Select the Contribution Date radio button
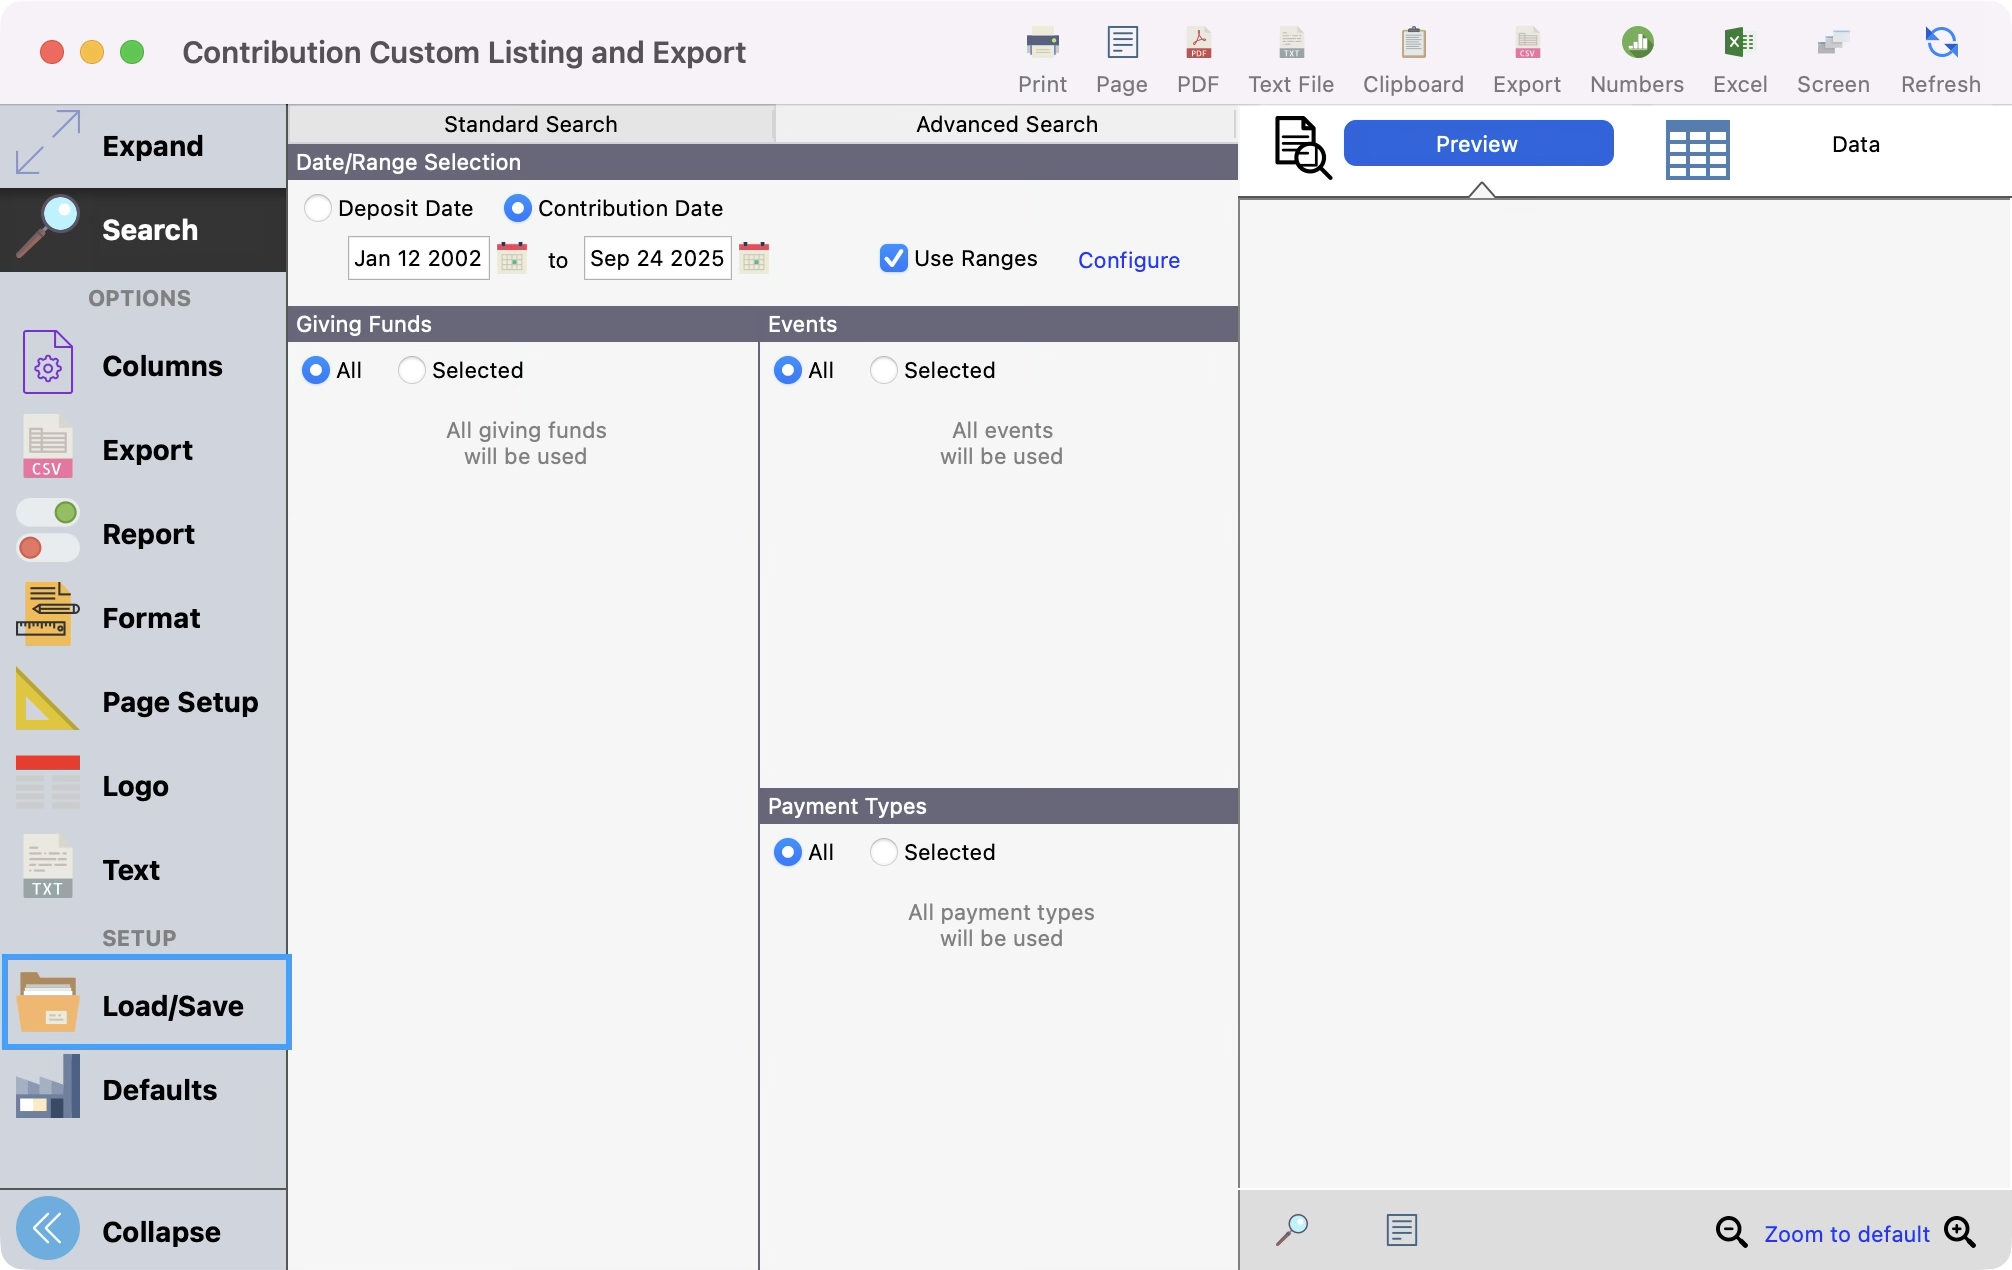The image size is (2012, 1270). (518, 208)
